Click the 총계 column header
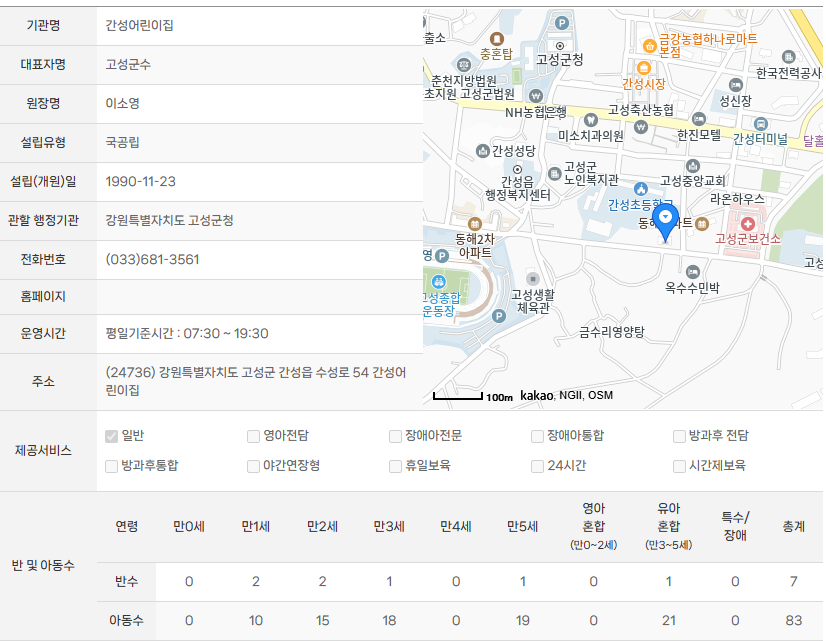The image size is (826, 641). (793, 526)
